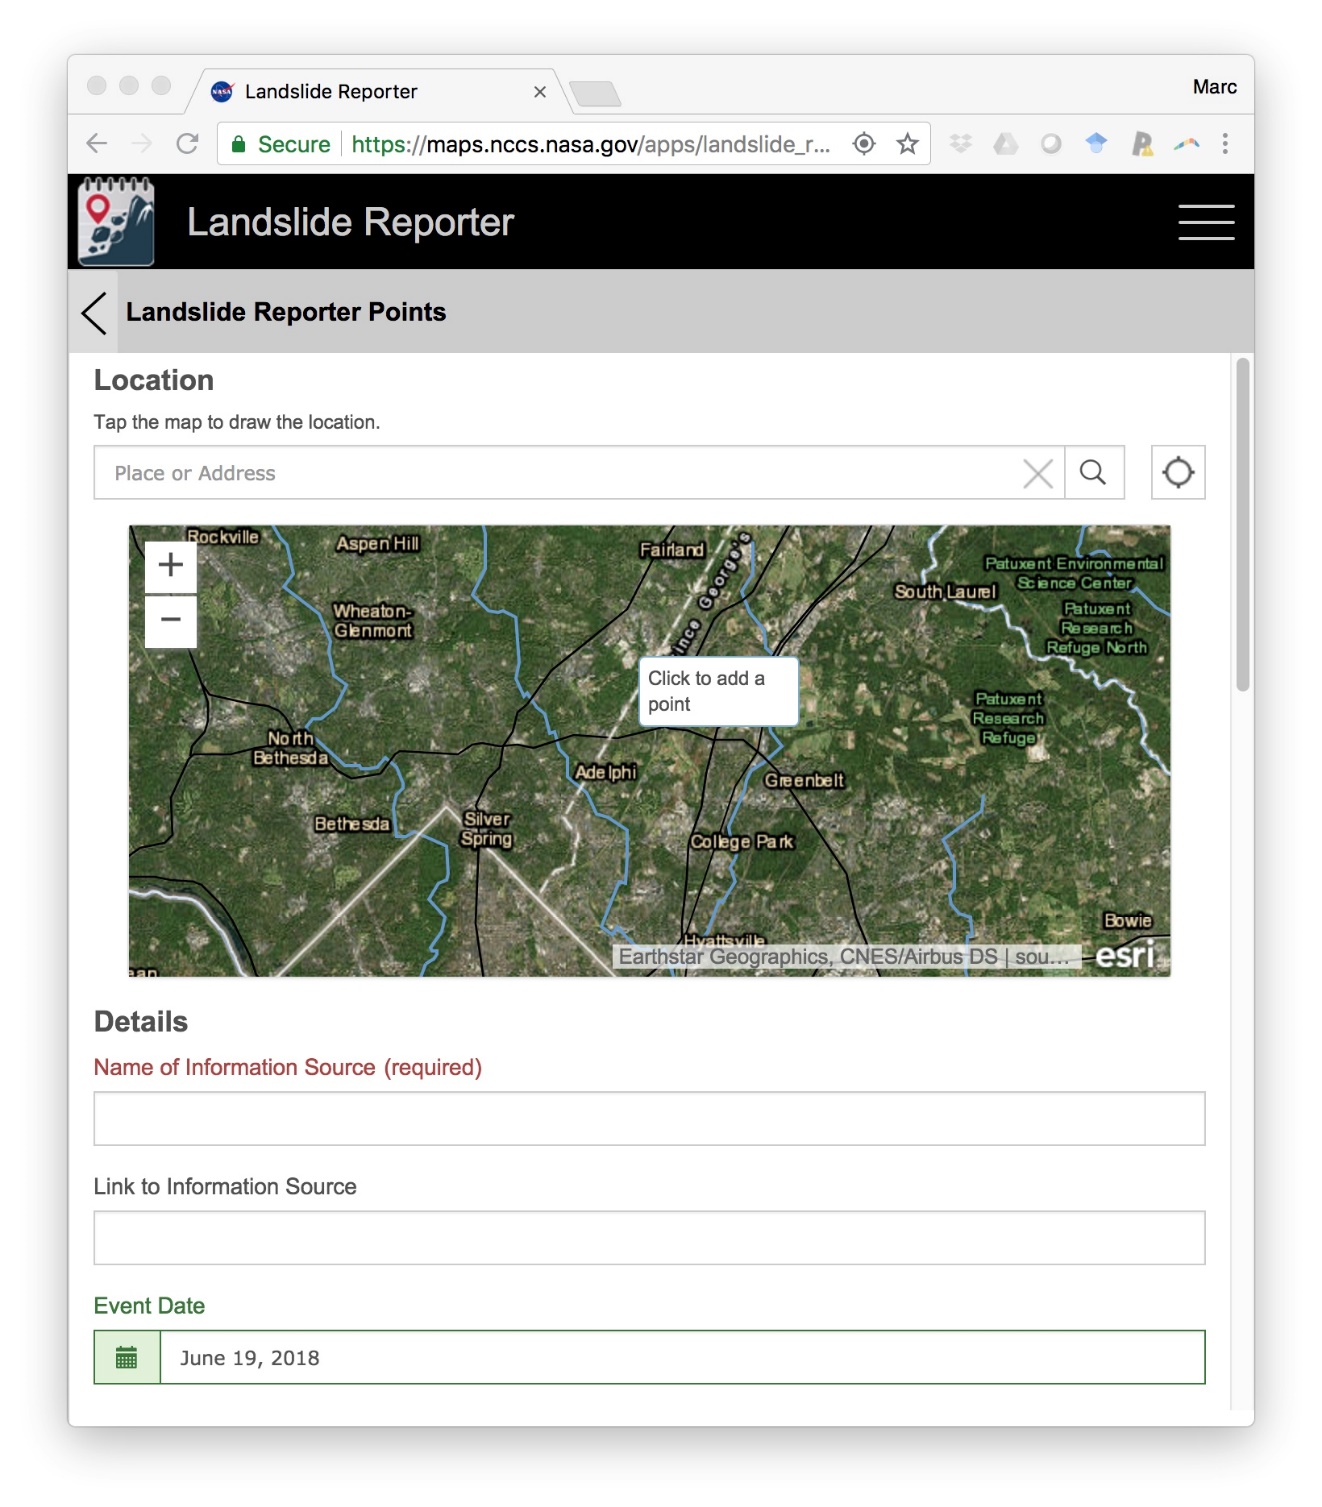Click the Landslide Reporter app logo

(x=117, y=222)
